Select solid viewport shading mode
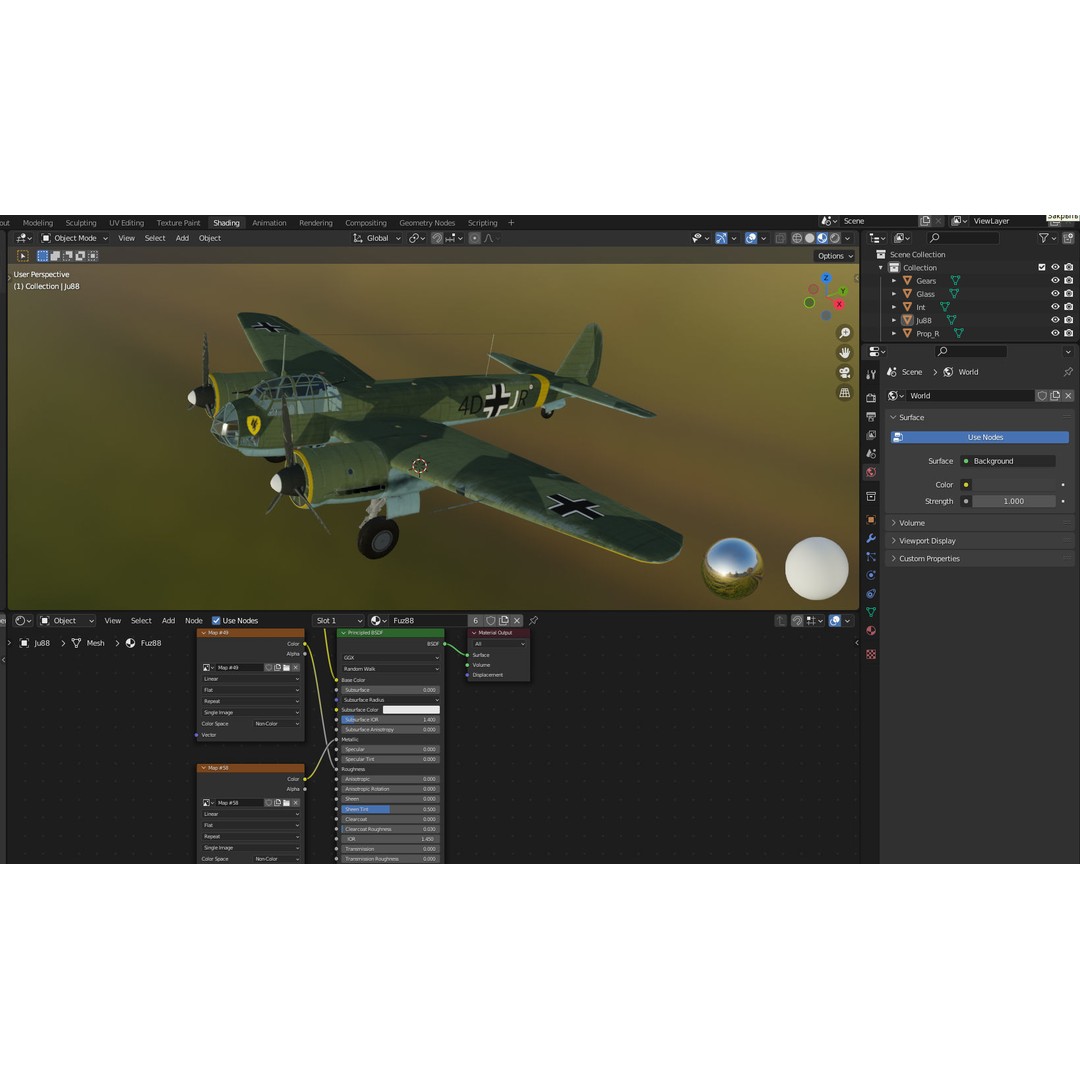This screenshot has height=1080, width=1080. (x=809, y=238)
